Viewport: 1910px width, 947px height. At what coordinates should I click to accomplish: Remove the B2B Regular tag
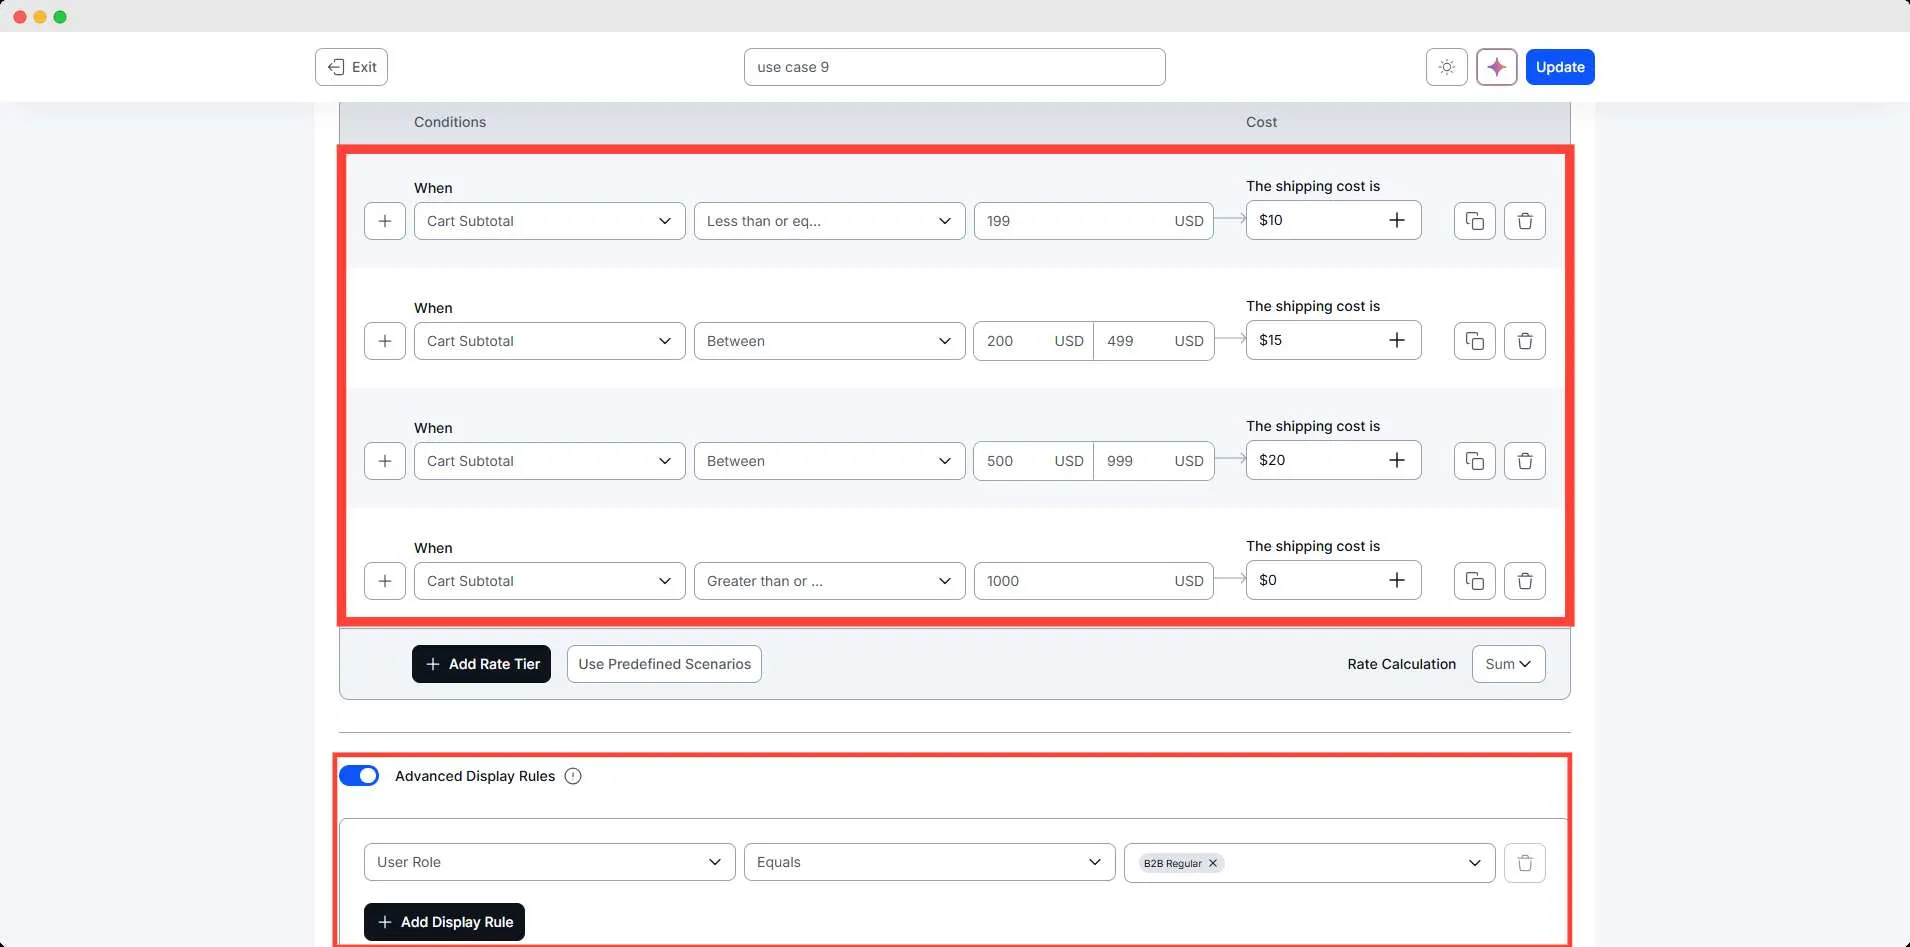coord(1211,862)
